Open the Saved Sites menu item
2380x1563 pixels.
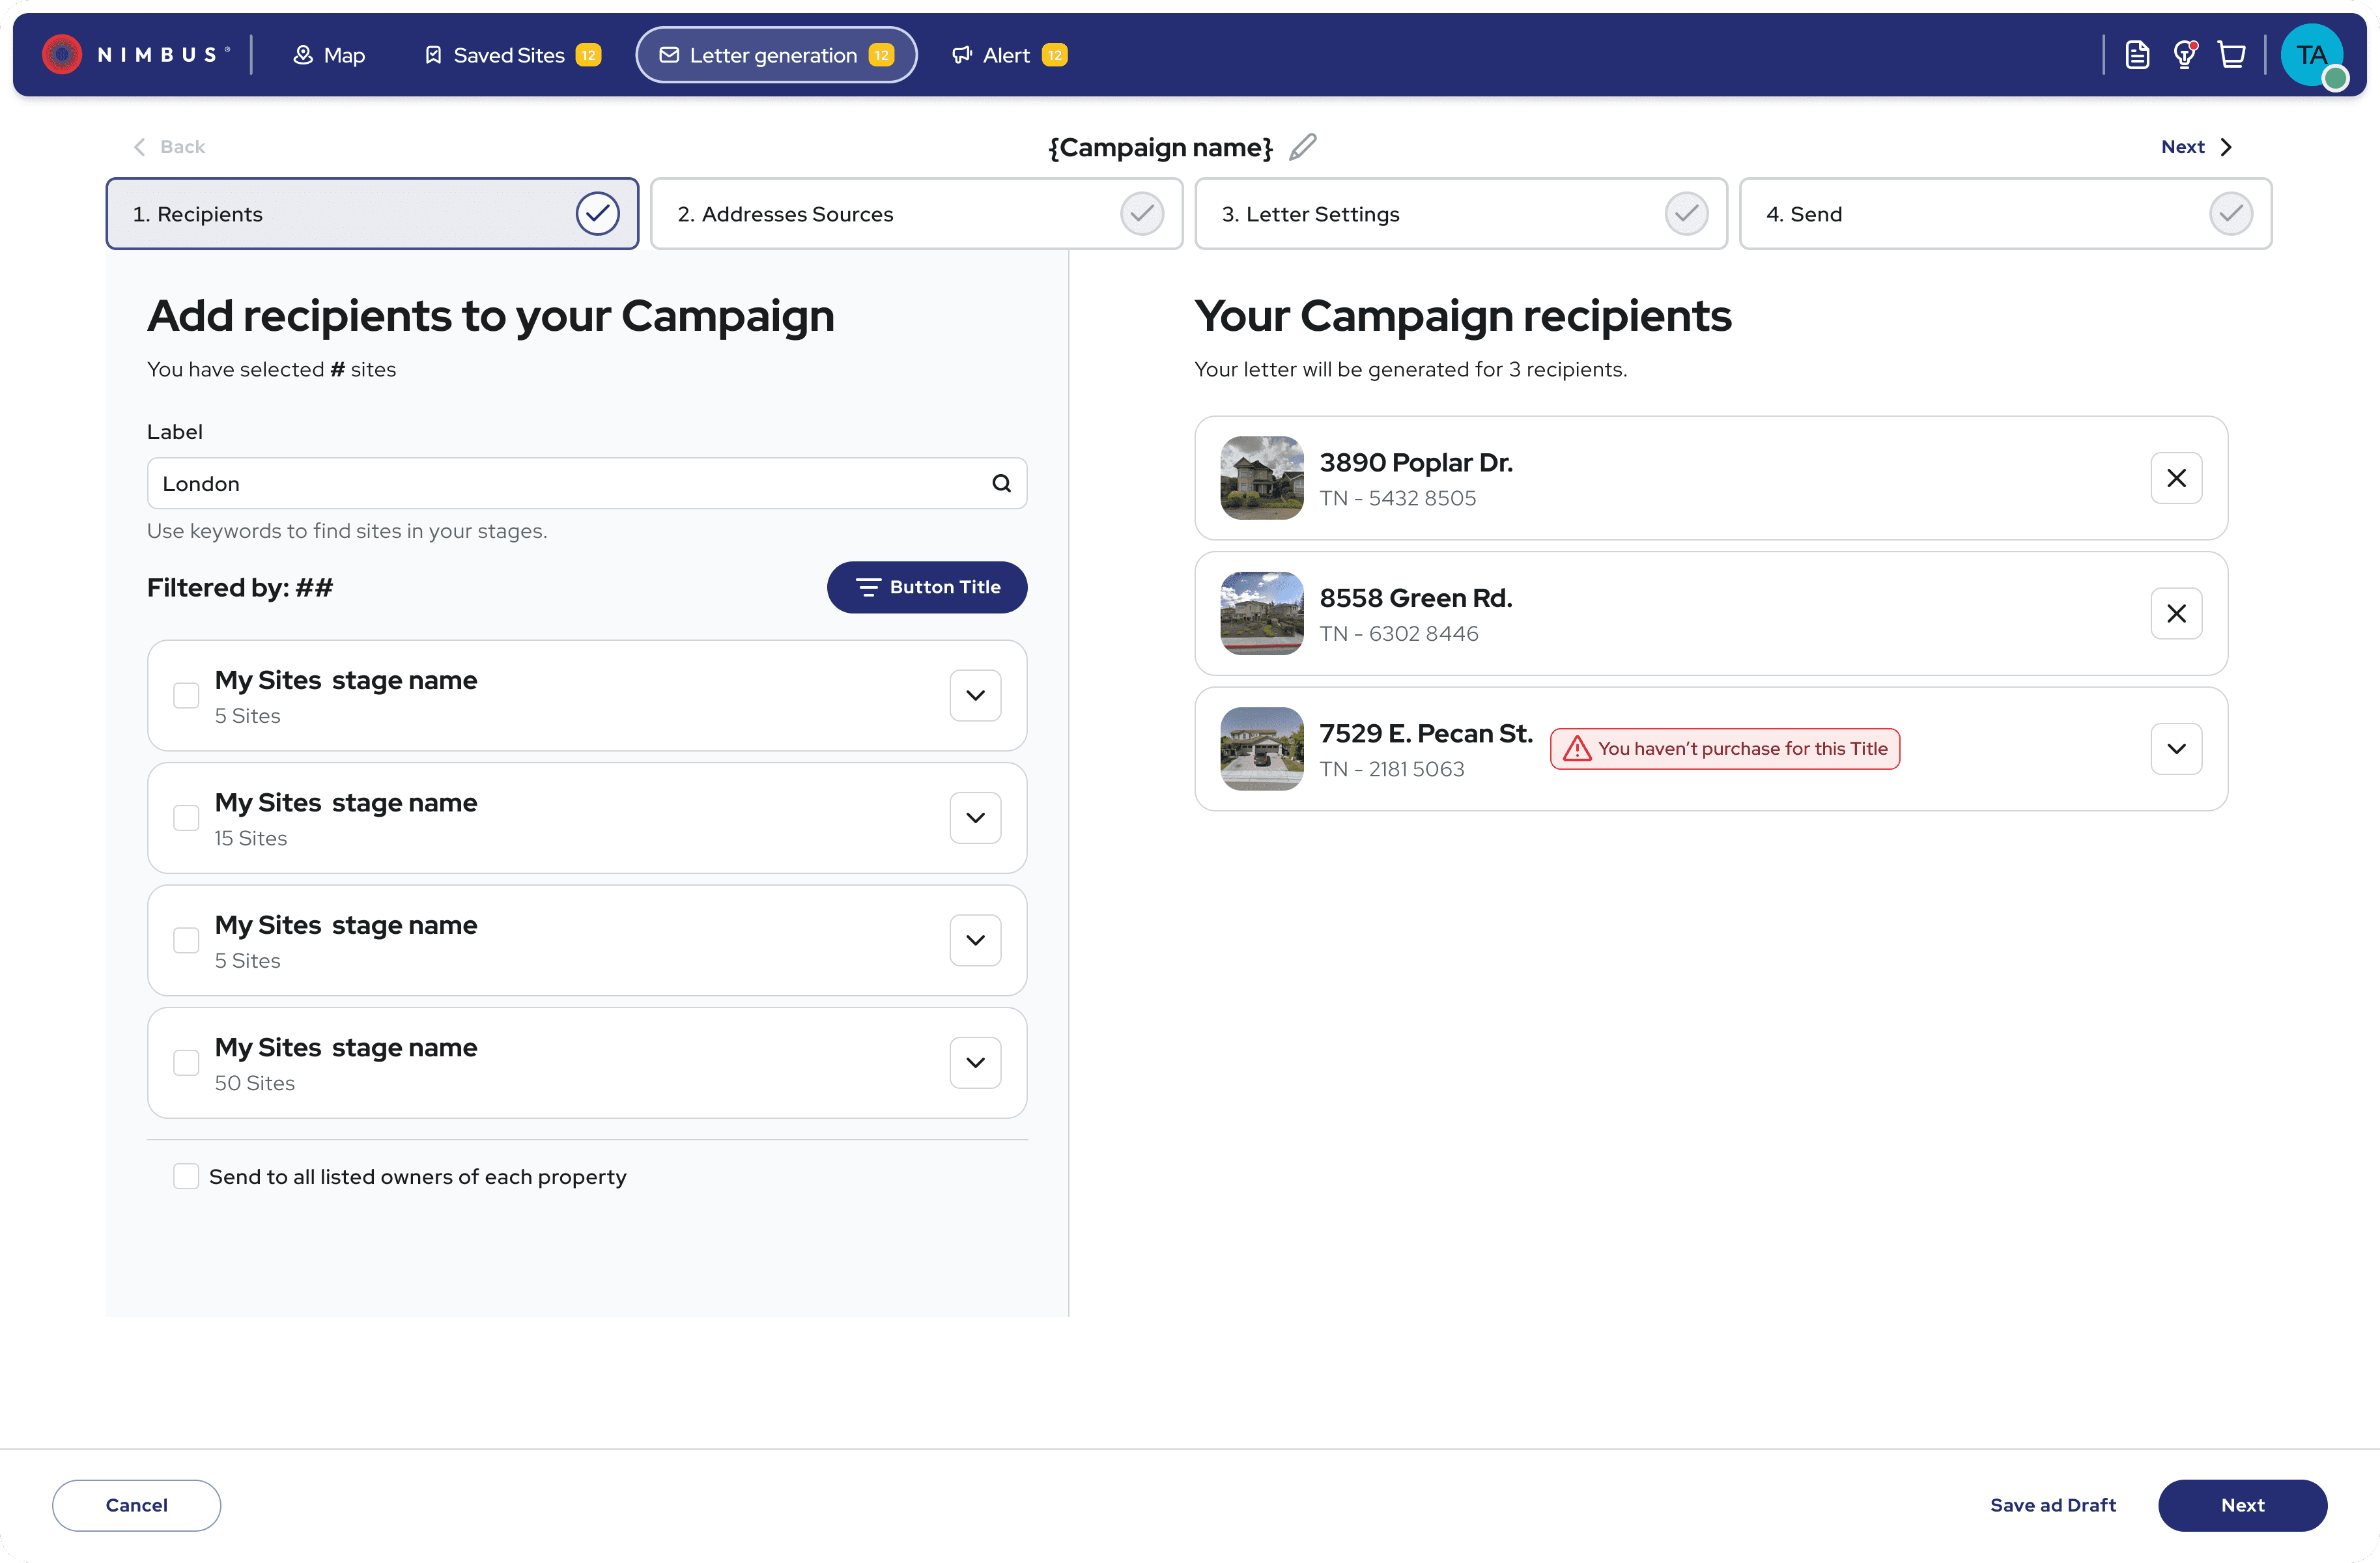(511, 55)
